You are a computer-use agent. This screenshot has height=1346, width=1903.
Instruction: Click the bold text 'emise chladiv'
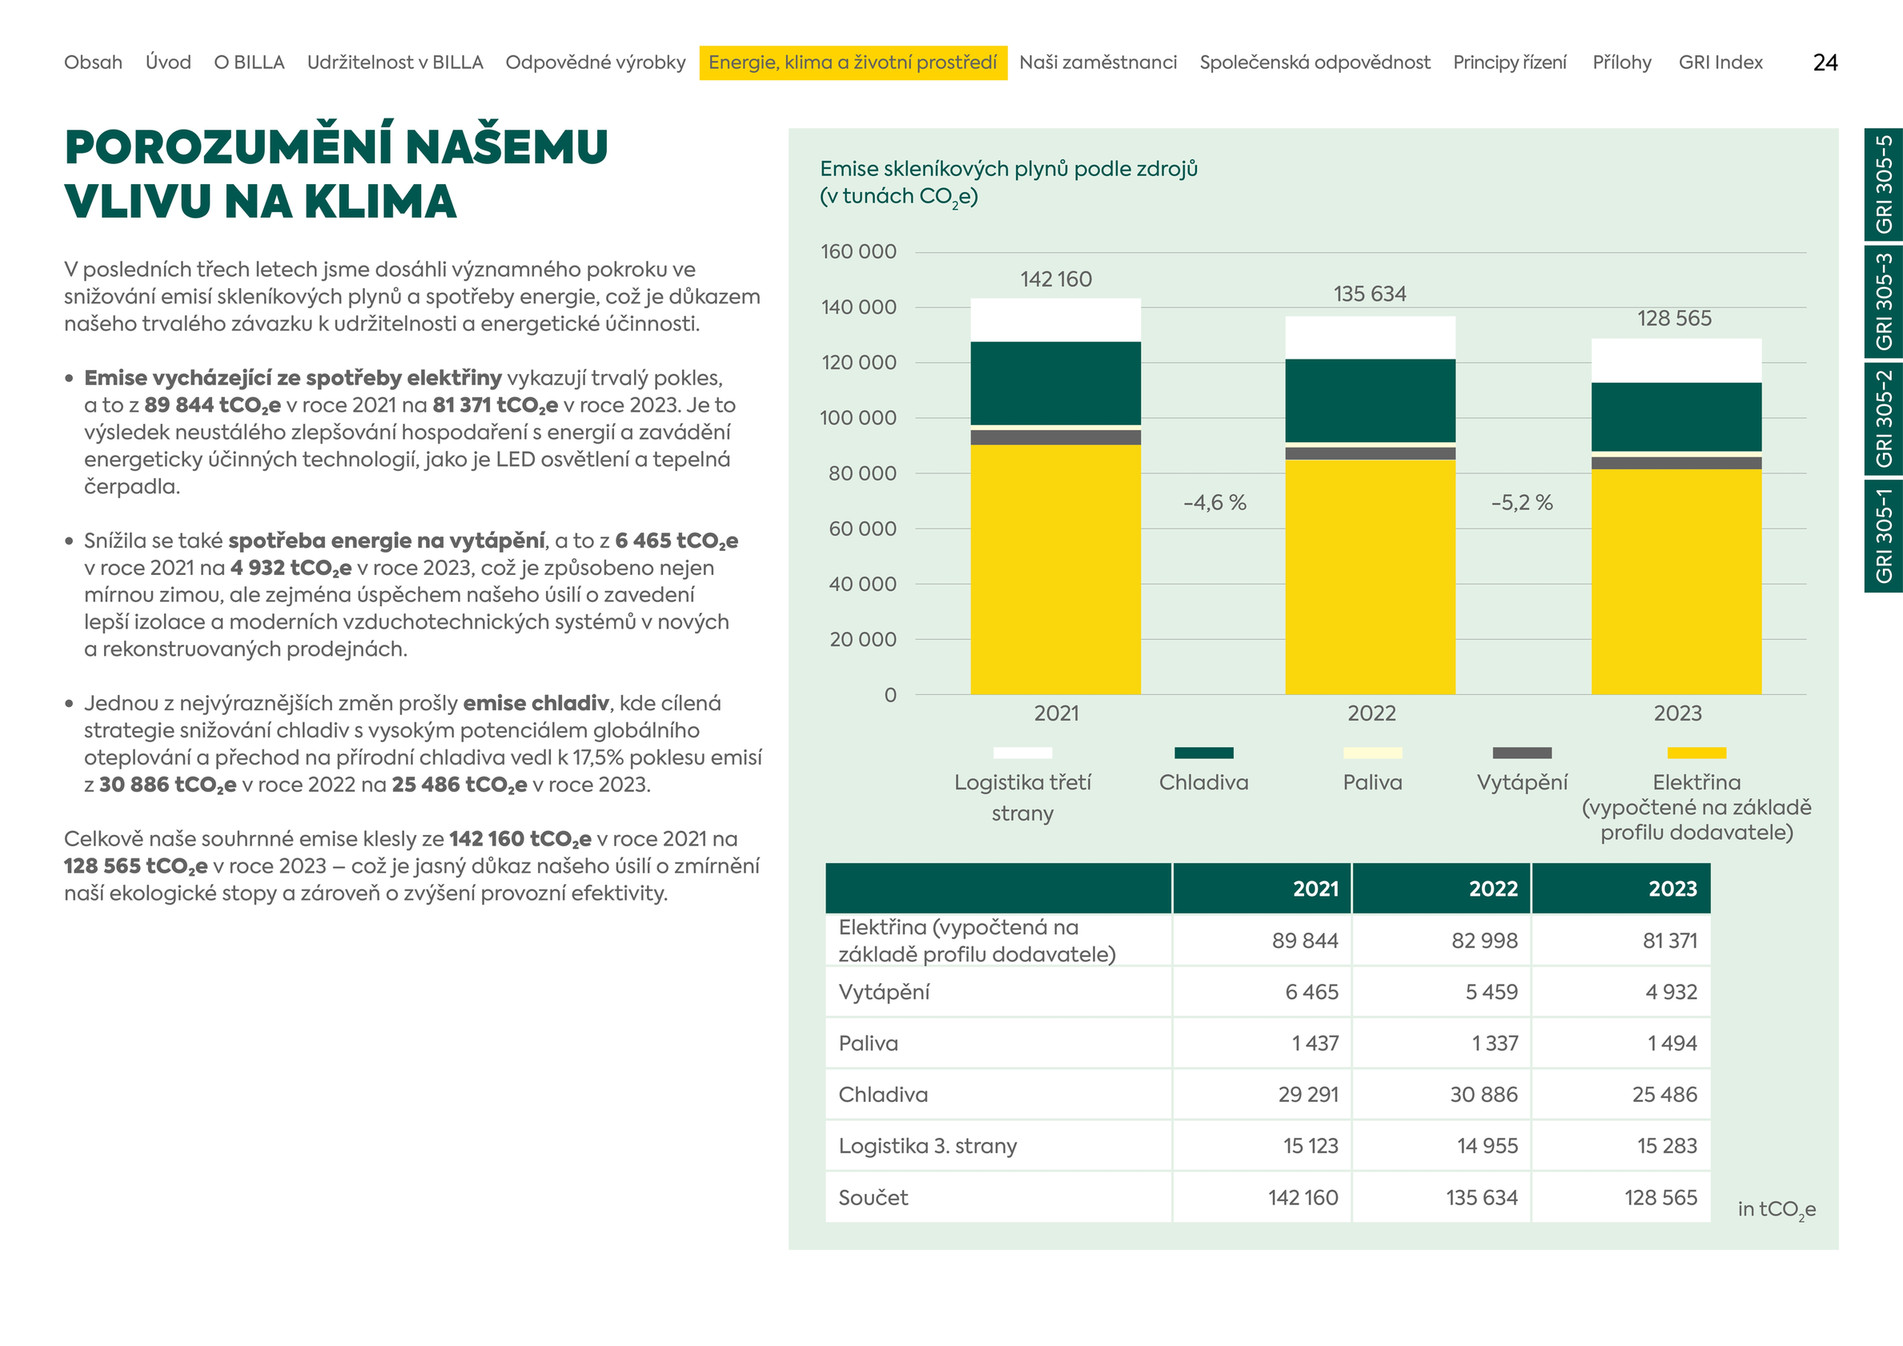coord(536,703)
